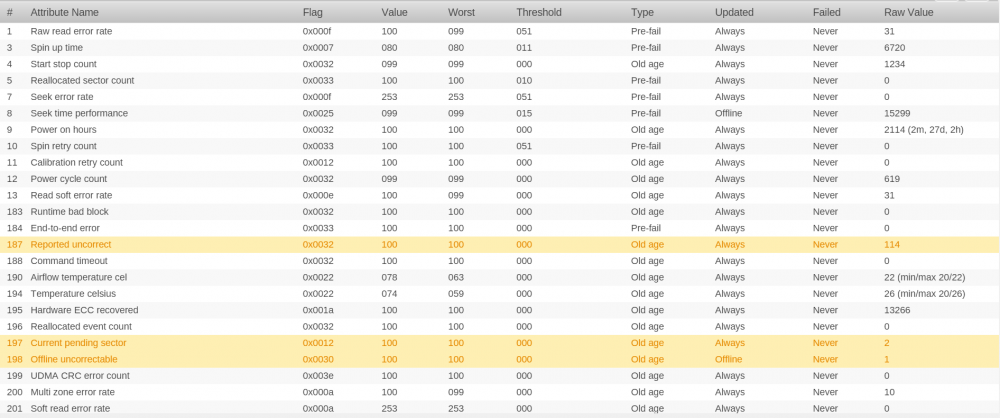The image size is (1000, 418).
Task: Click raw value 10 of Multi zone error rate
Action: [x=889, y=392]
